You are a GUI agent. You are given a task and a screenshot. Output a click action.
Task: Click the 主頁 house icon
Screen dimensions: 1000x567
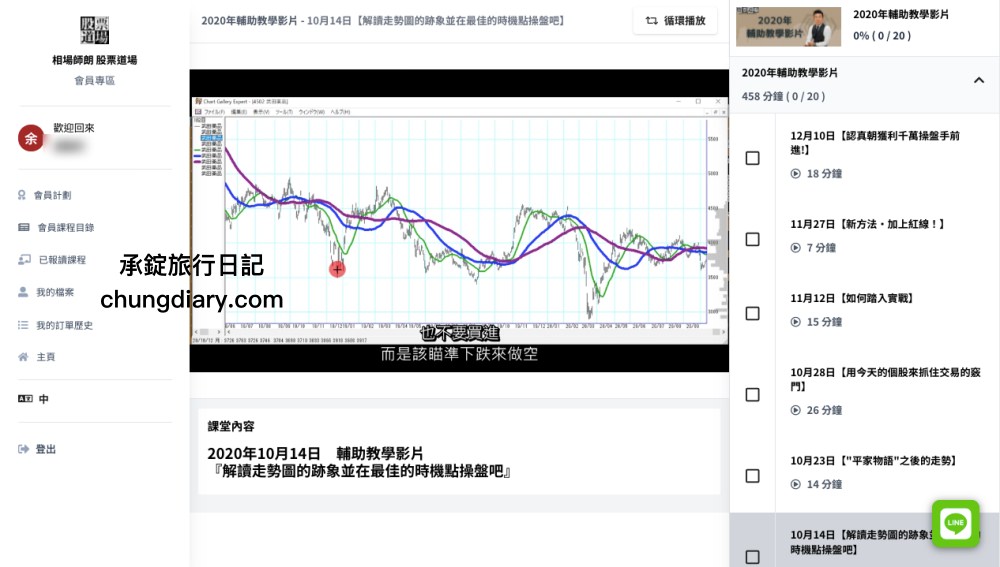[23, 357]
